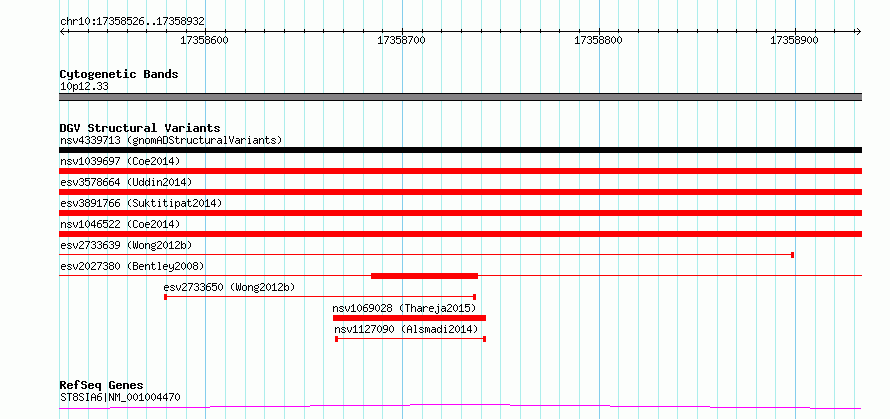This screenshot has width=890, height=419.
Task: Click the 10p12.33 band label
Action: point(84,87)
